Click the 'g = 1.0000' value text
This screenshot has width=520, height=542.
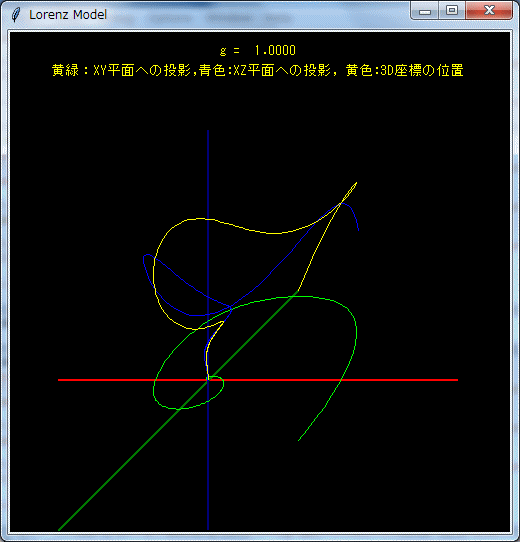point(258,50)
